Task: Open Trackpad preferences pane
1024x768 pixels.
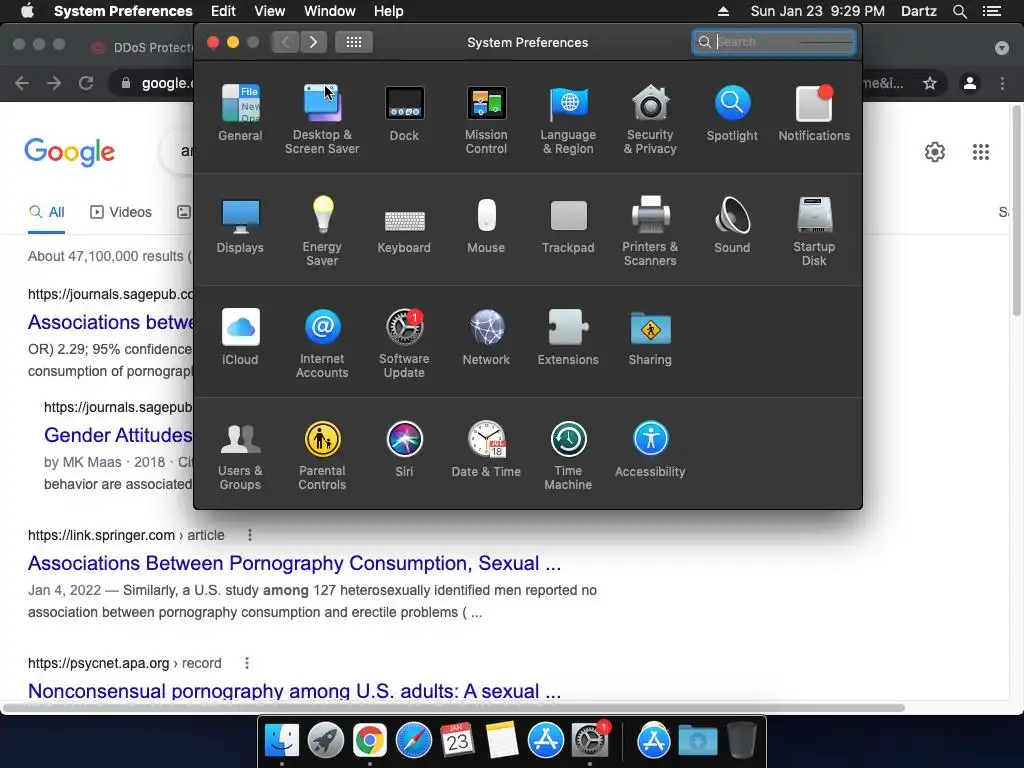Action: [x=568, y=225]
